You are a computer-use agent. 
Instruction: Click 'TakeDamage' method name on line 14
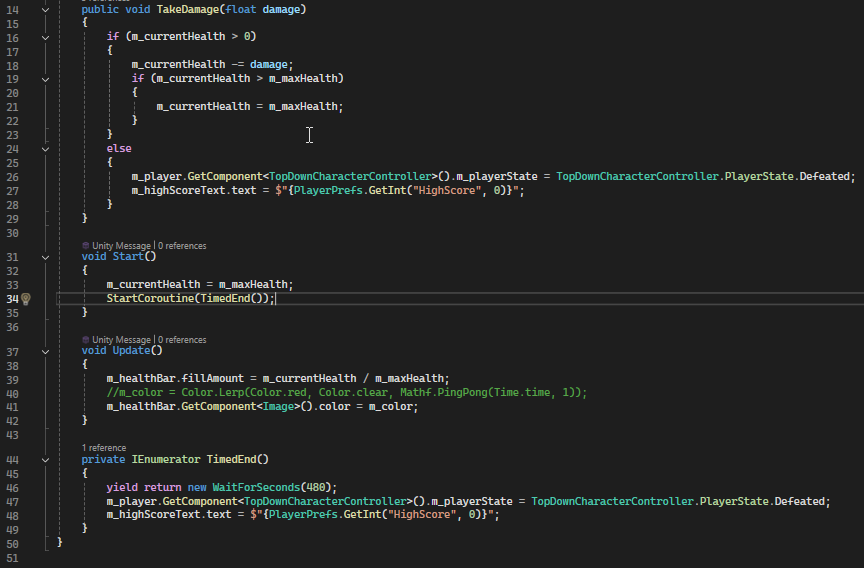tap(188, 9)
